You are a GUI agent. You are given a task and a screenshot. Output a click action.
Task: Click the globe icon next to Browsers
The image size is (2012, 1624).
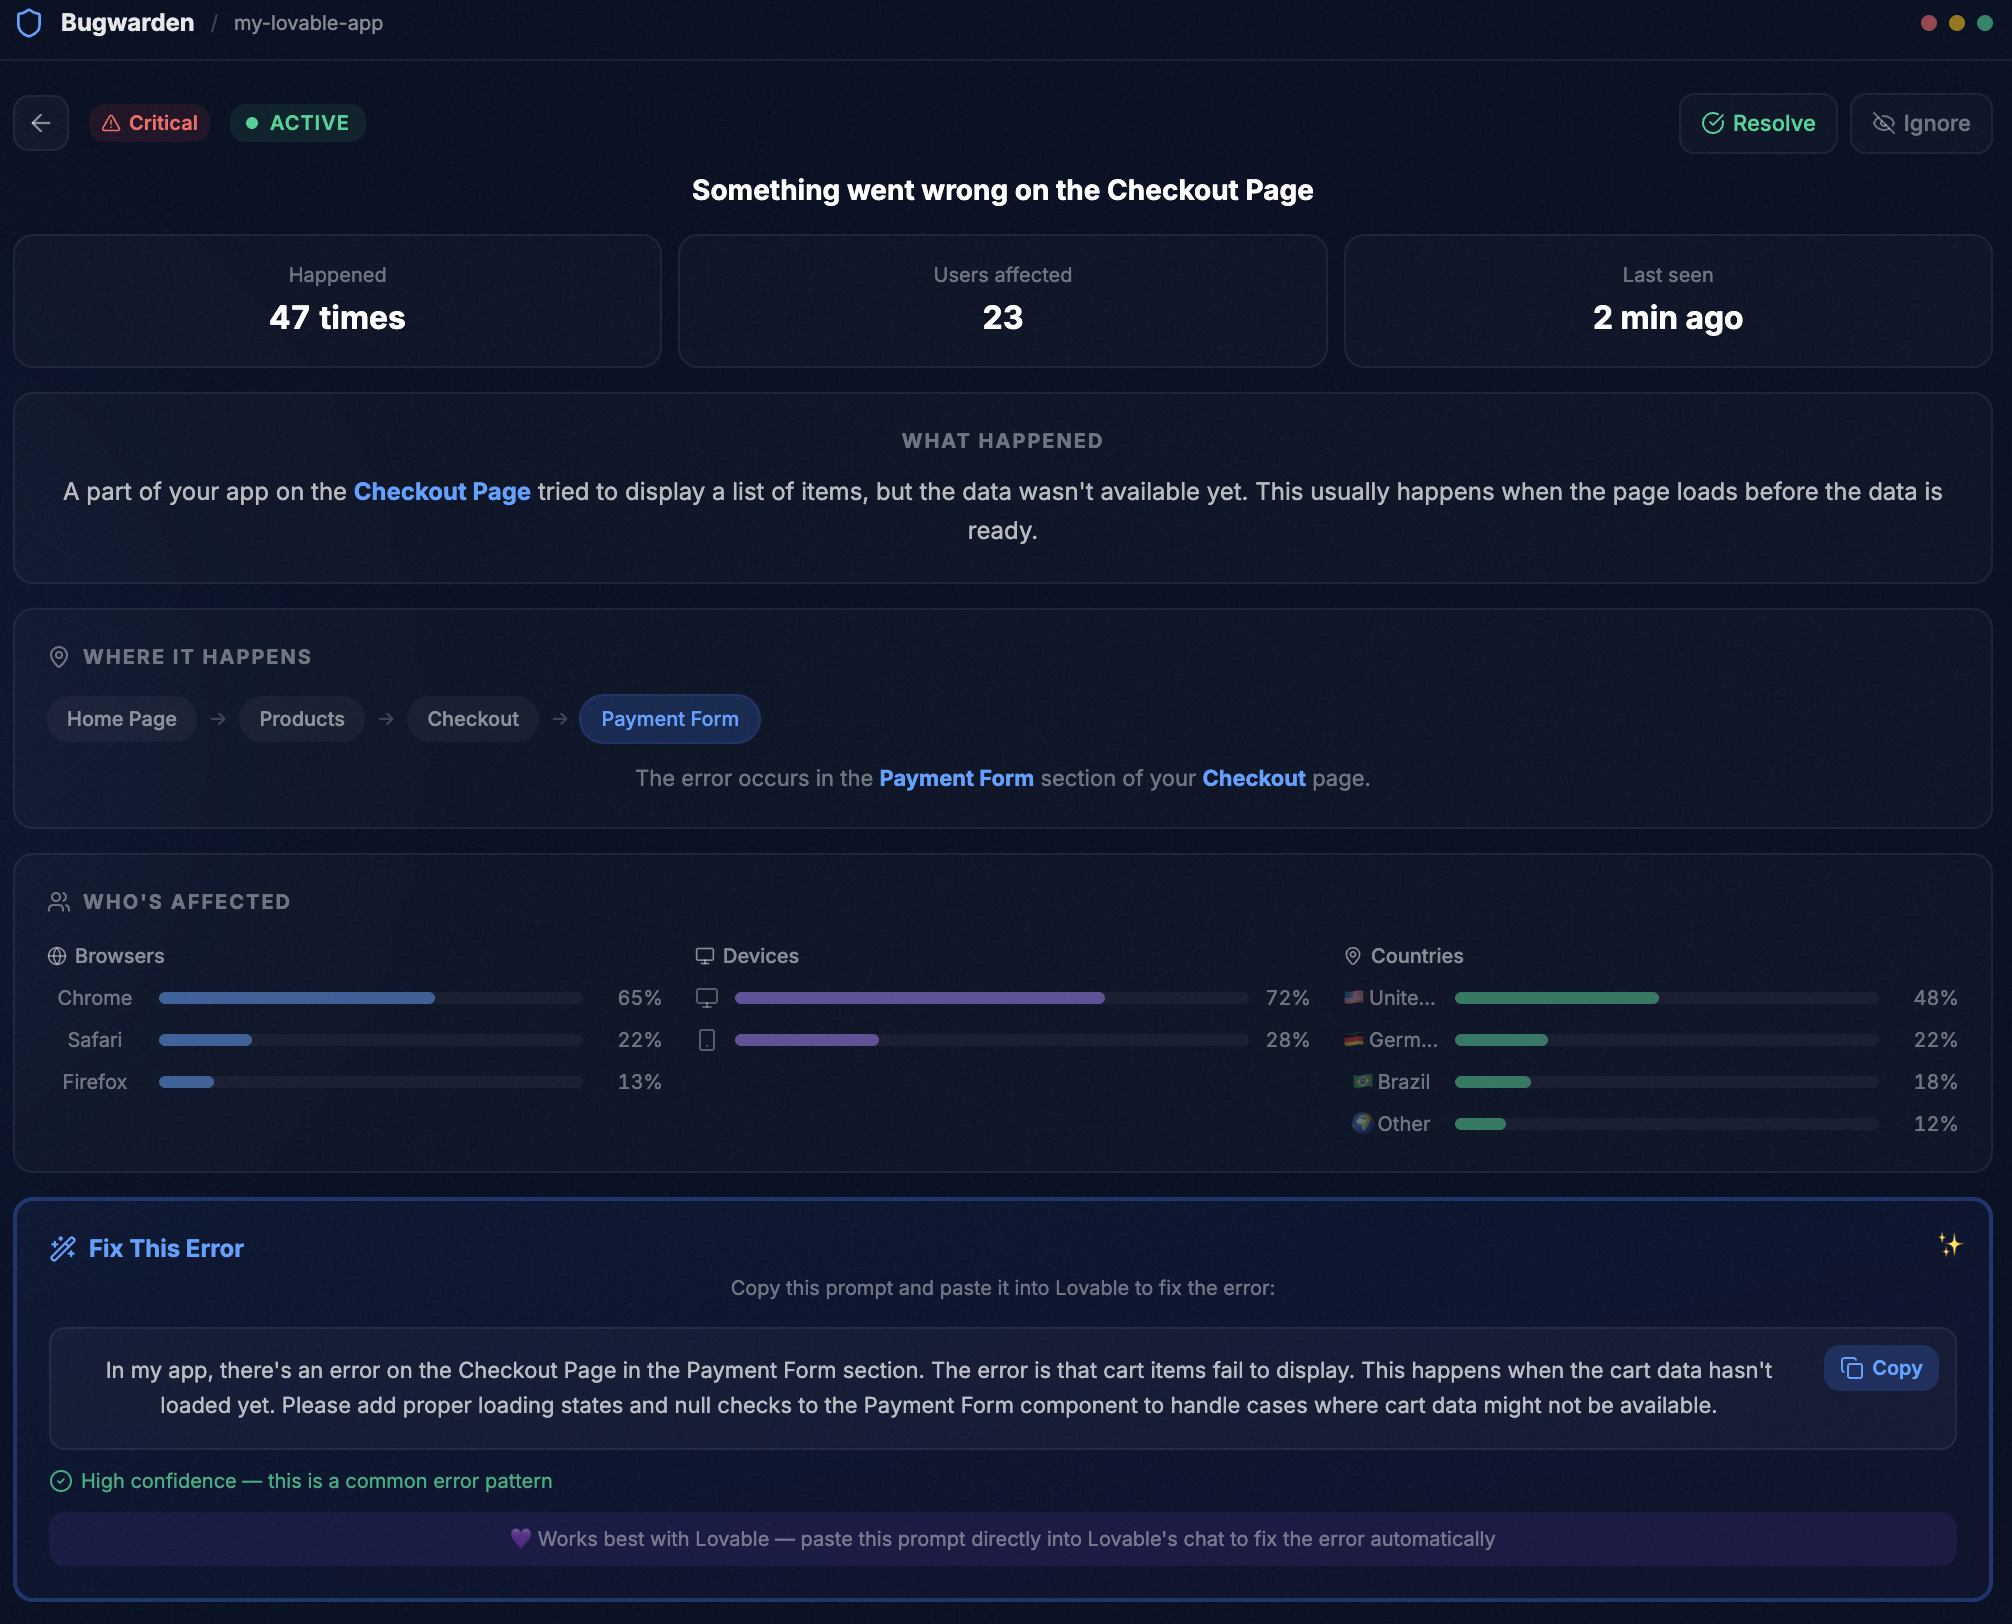click(x=57, y=956)
